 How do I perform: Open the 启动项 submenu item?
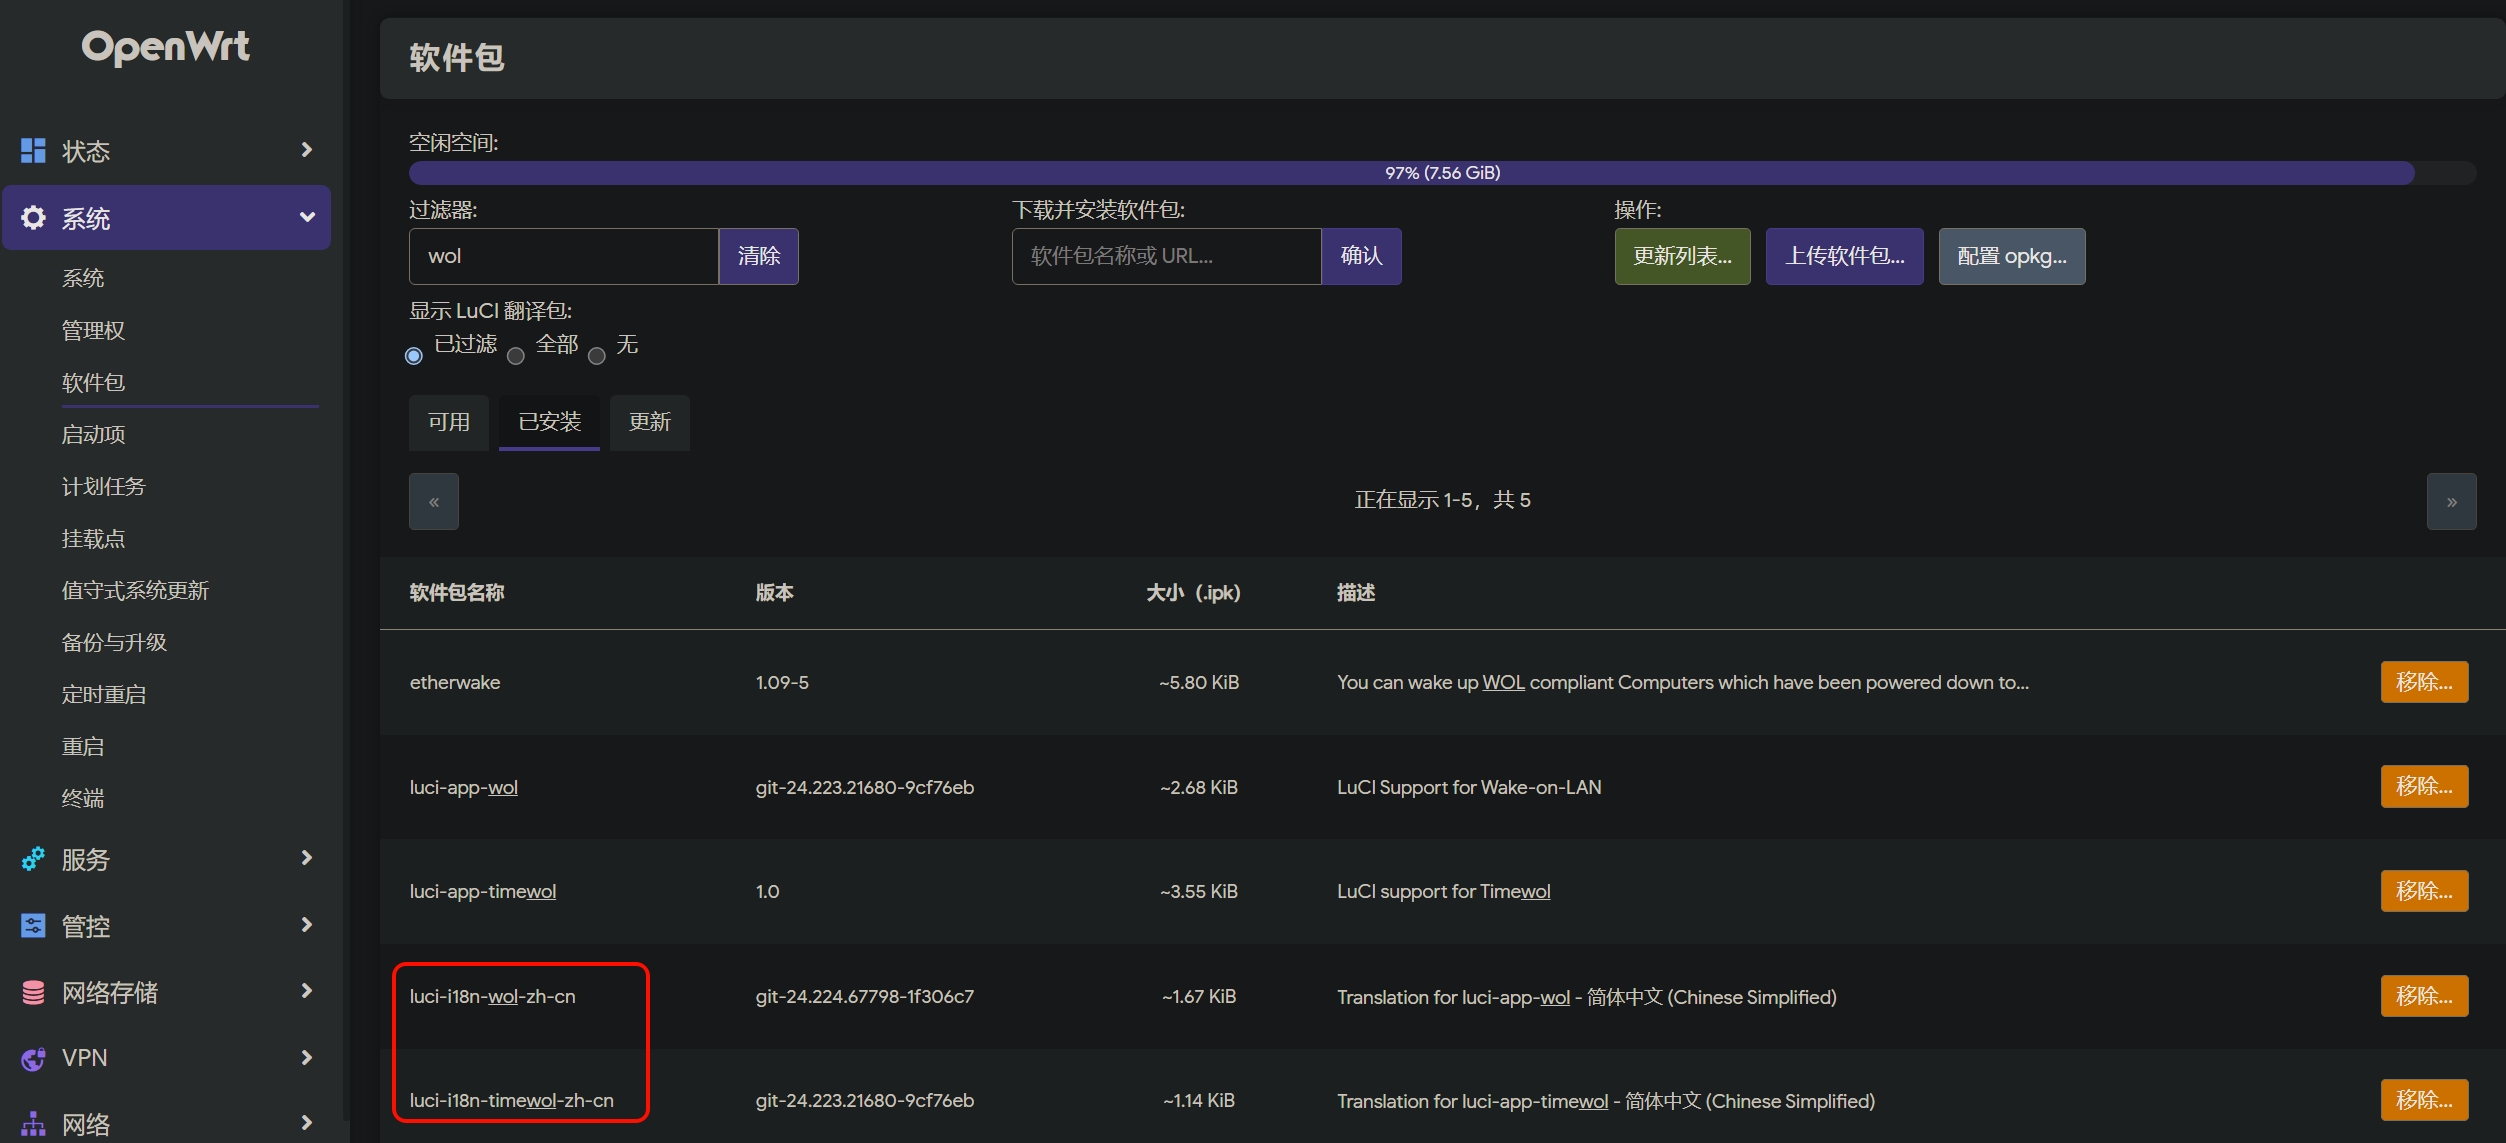tap(93, 434)
